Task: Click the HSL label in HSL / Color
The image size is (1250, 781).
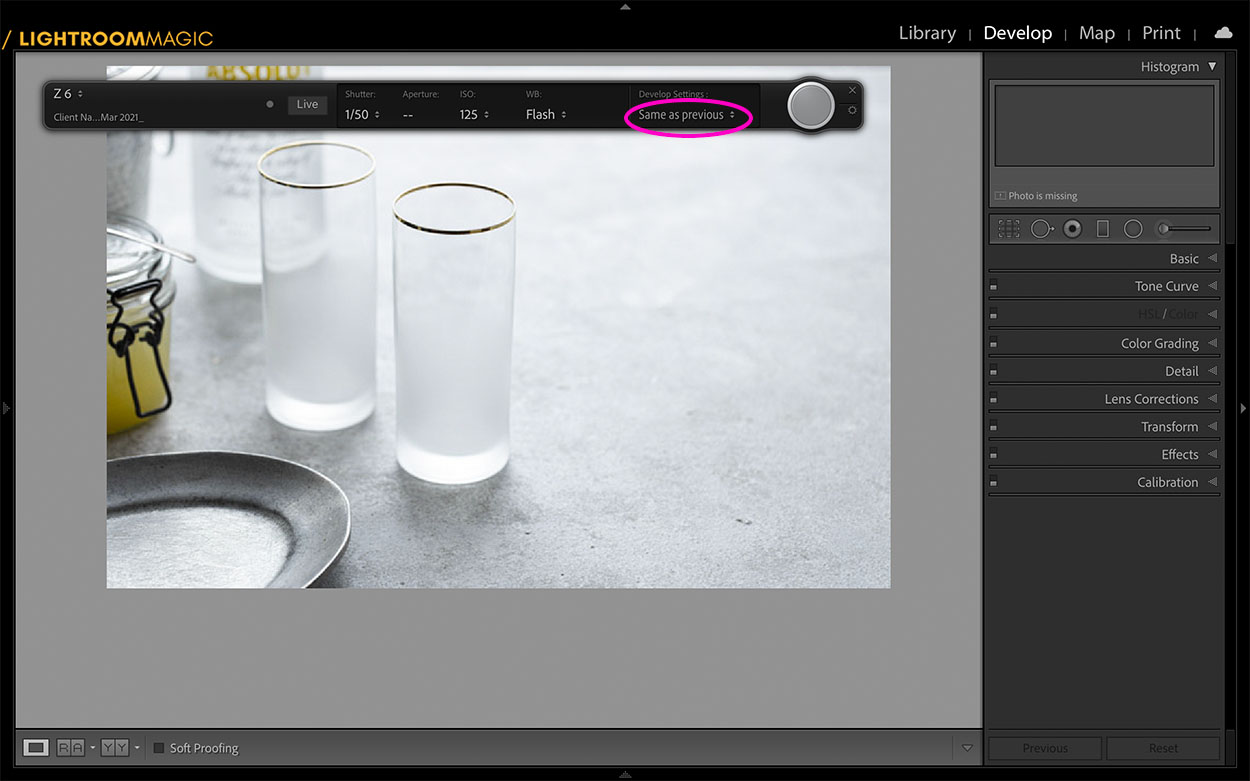Action: click(x=1149, y=314)
